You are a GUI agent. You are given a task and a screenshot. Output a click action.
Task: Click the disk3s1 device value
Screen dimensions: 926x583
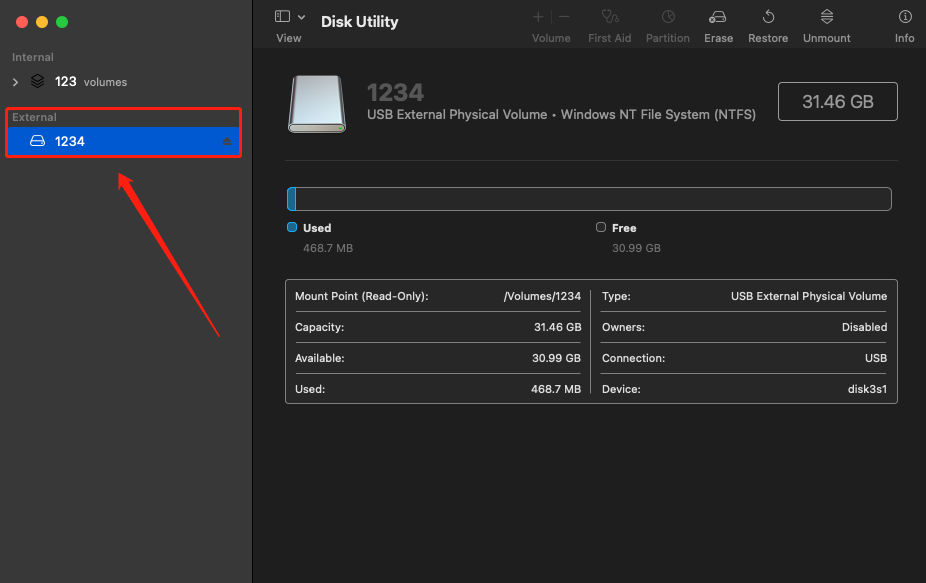pyautogui.click(x=868, y=389)
